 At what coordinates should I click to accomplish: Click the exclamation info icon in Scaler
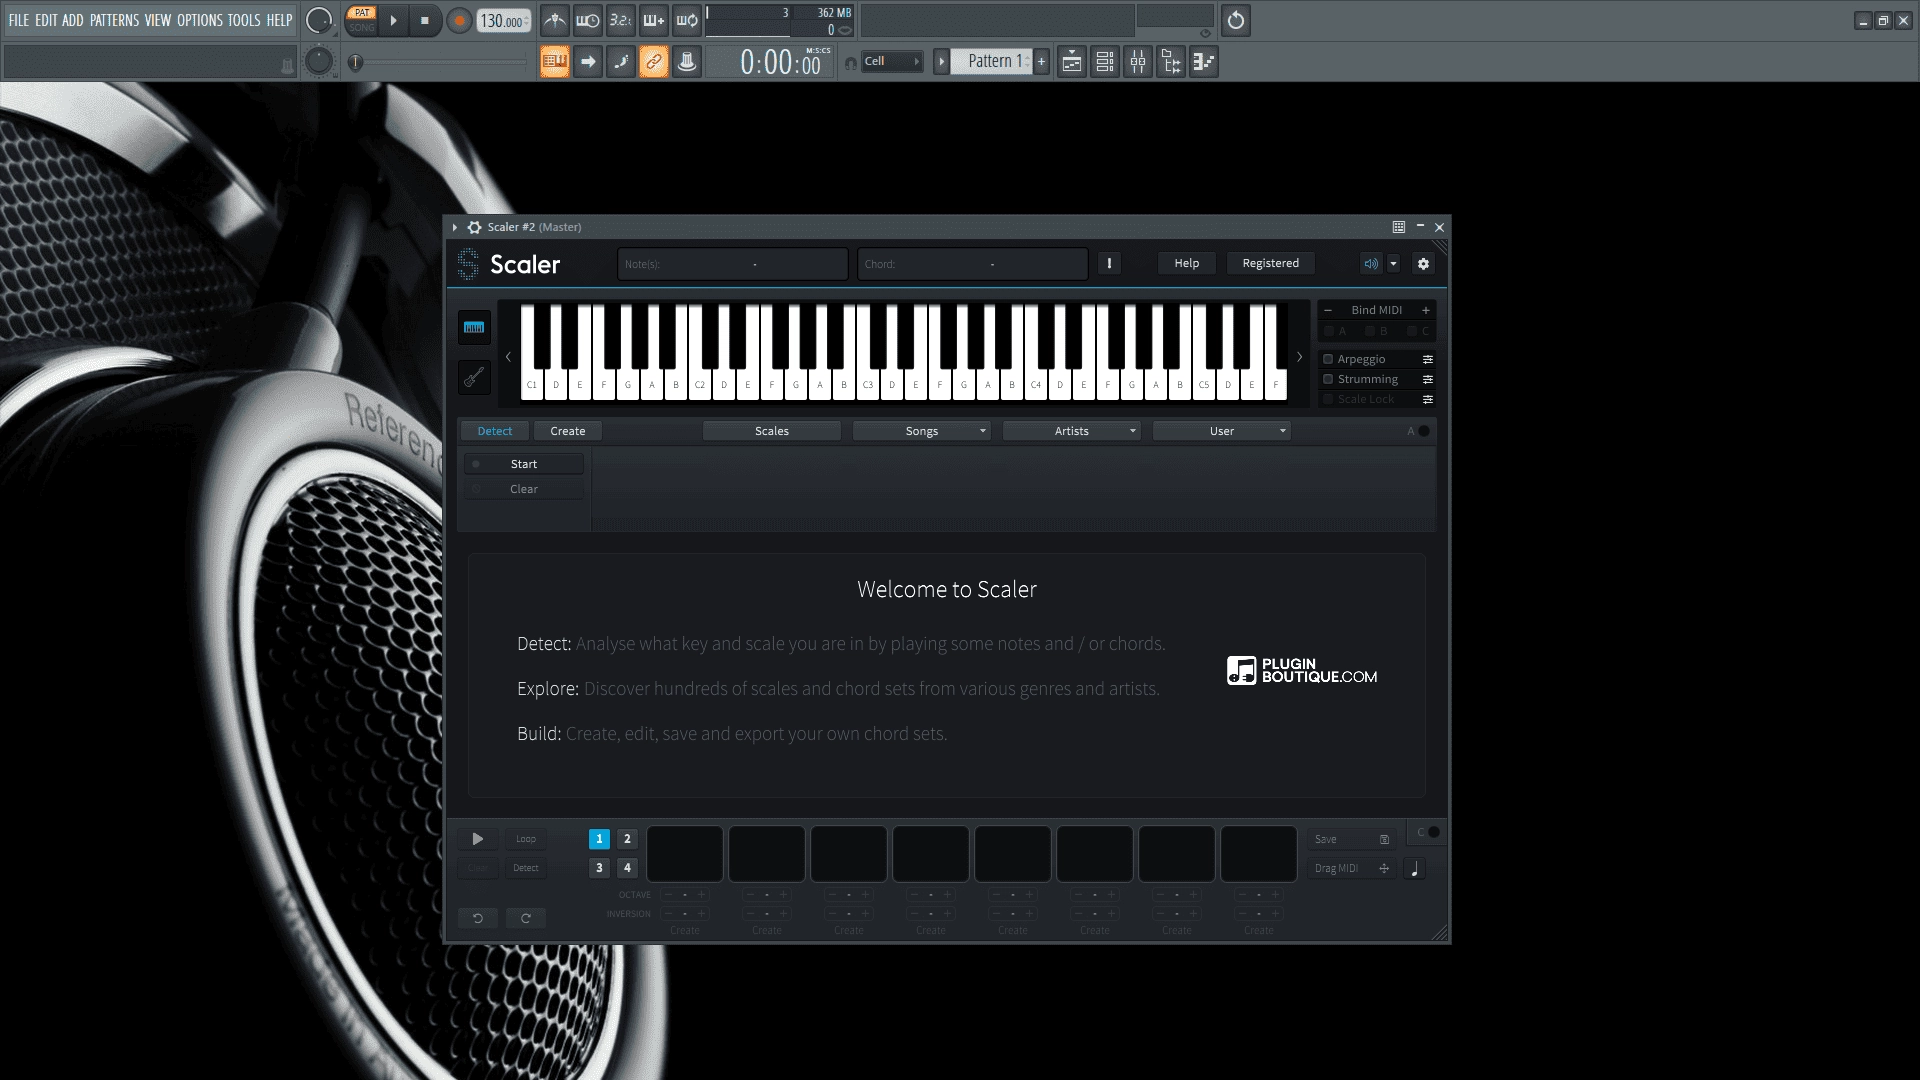coord(1109,263)
